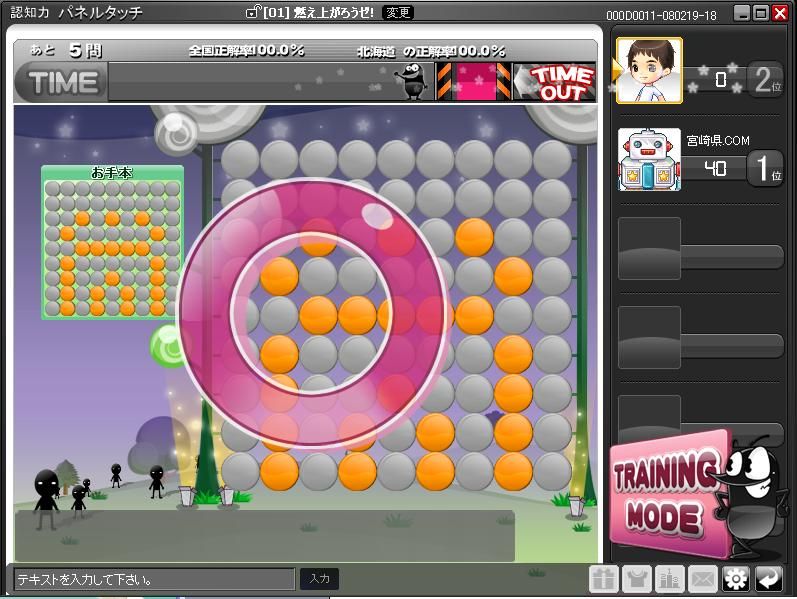
Task: Click the TRAINING MODE banner
Action: coord(670,493)
